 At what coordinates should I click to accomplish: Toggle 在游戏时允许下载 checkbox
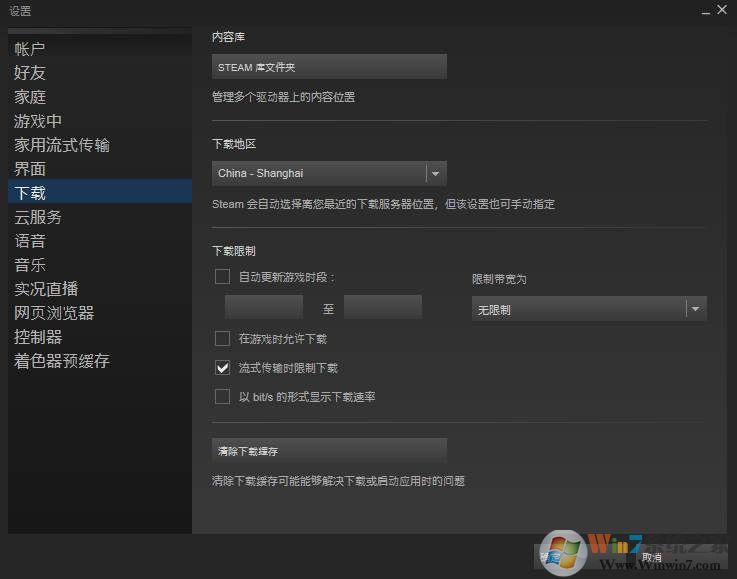(223, 339)
